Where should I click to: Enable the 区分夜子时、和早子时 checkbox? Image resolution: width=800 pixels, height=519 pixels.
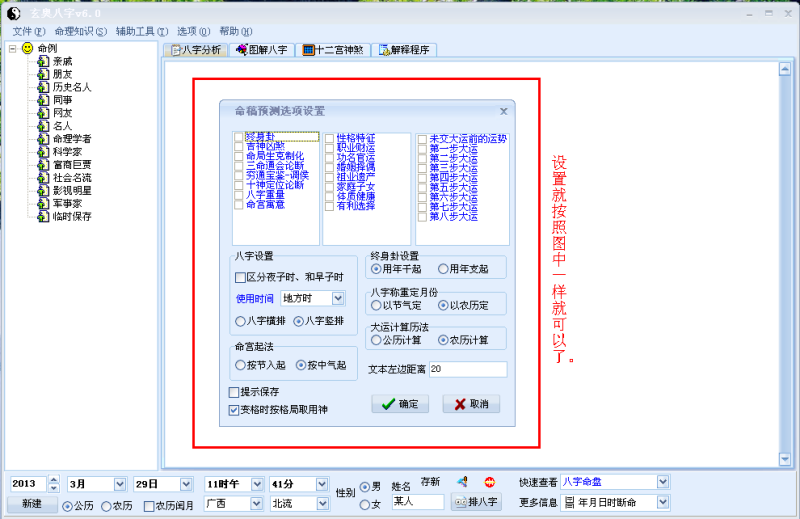[x=240, y=277]
